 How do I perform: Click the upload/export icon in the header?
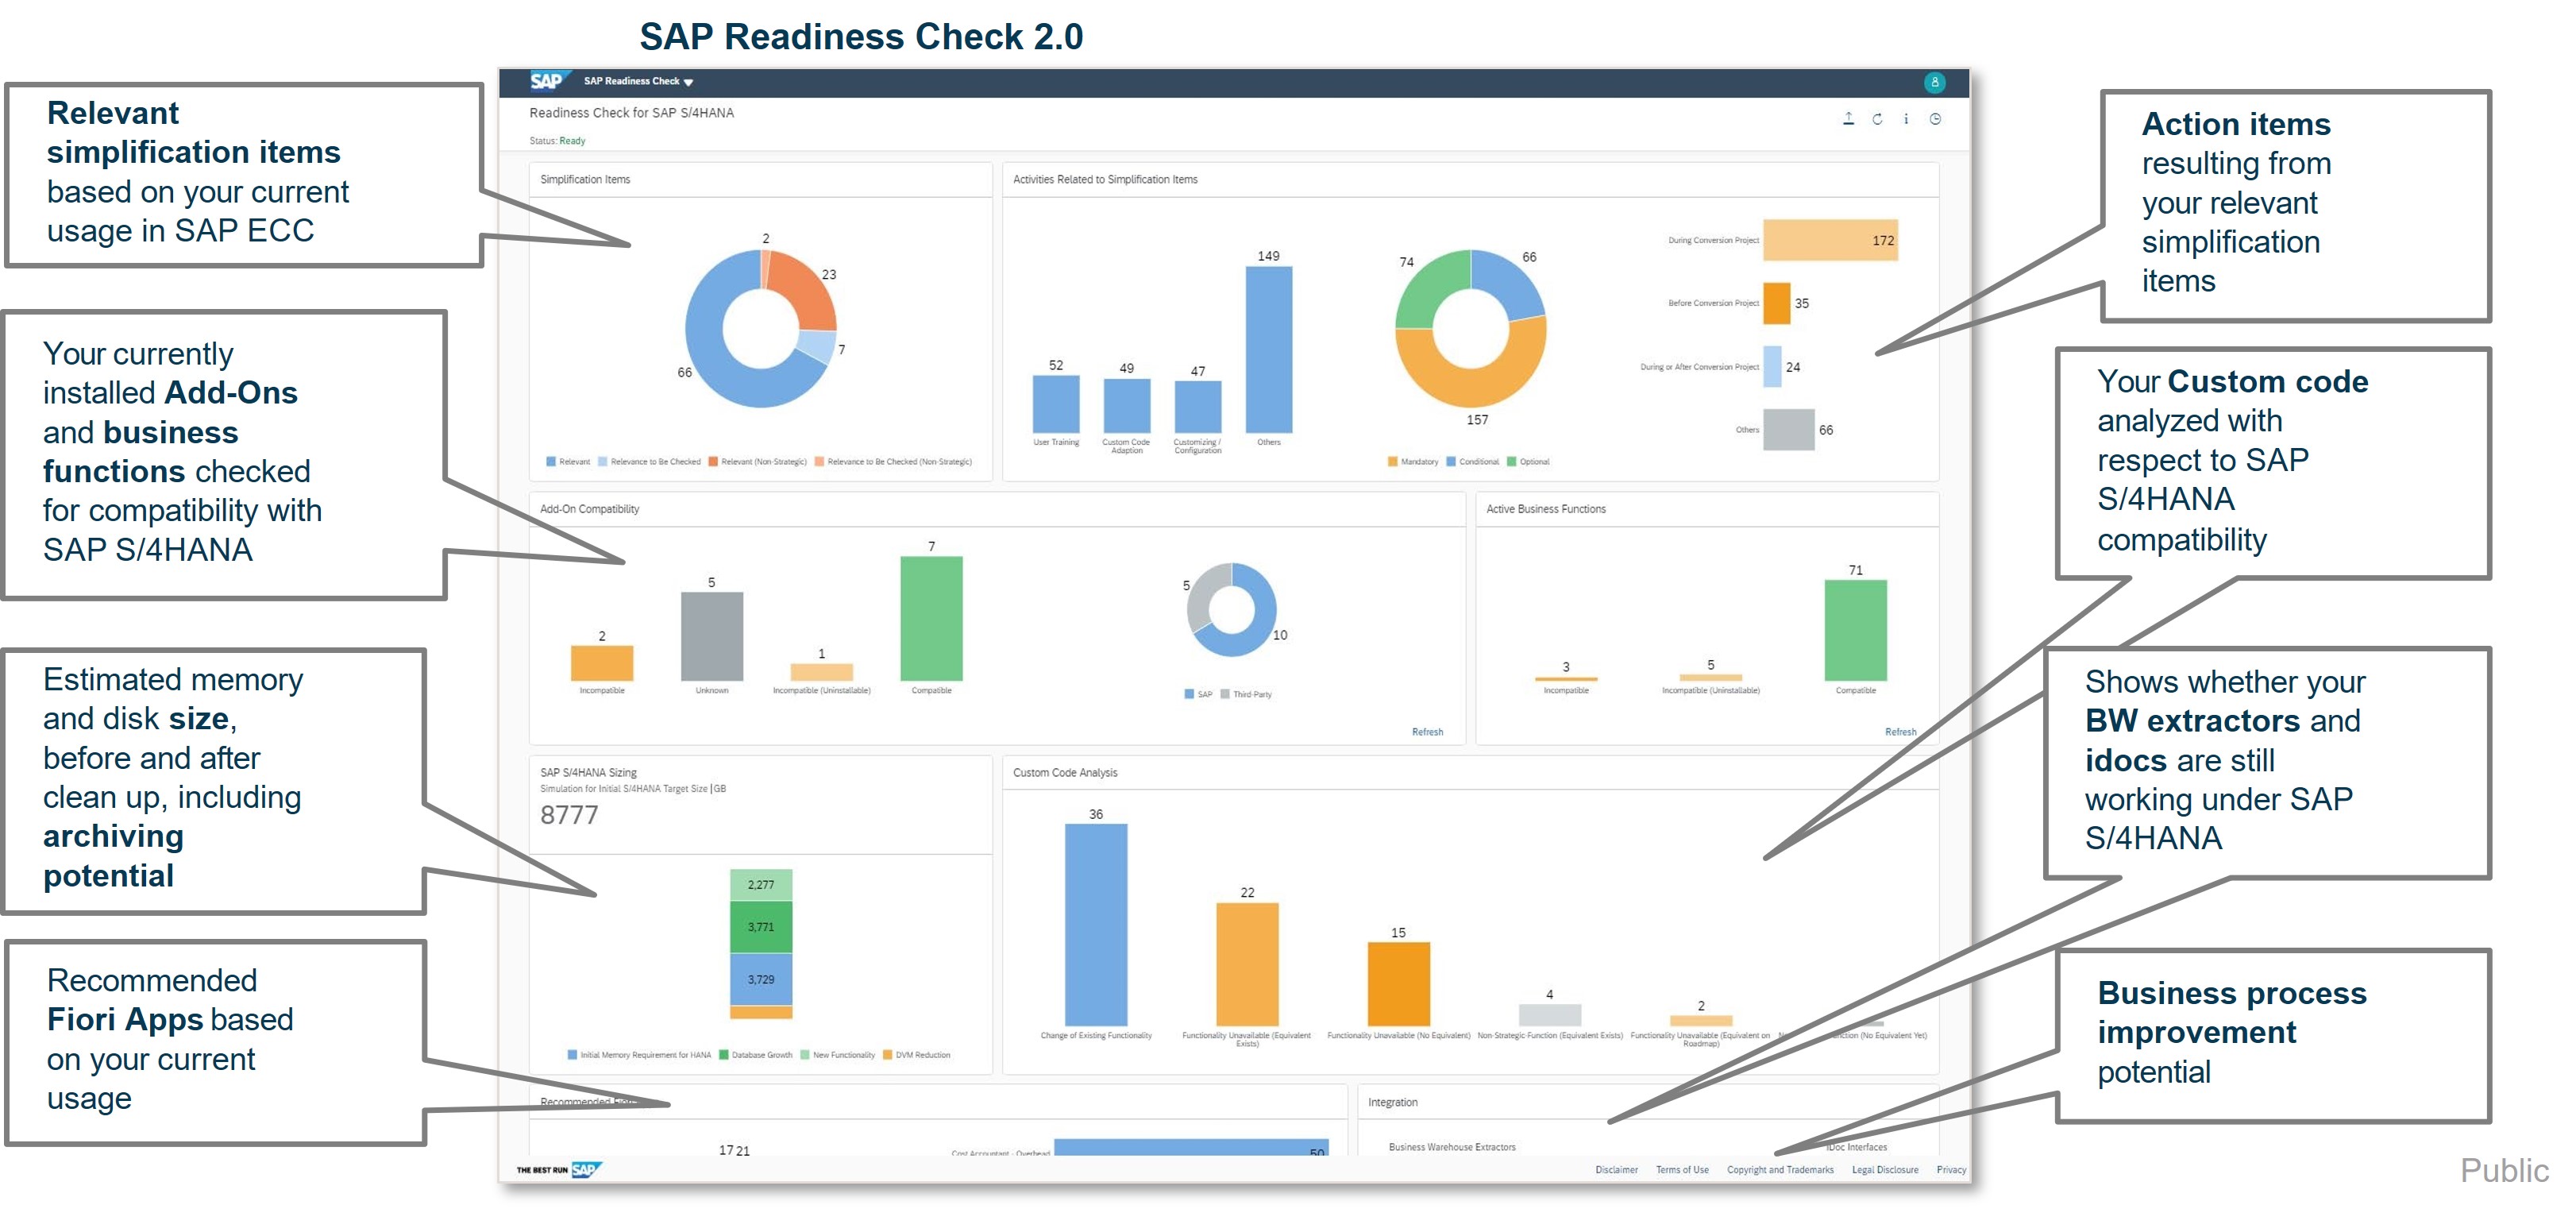coord(1848,119)
